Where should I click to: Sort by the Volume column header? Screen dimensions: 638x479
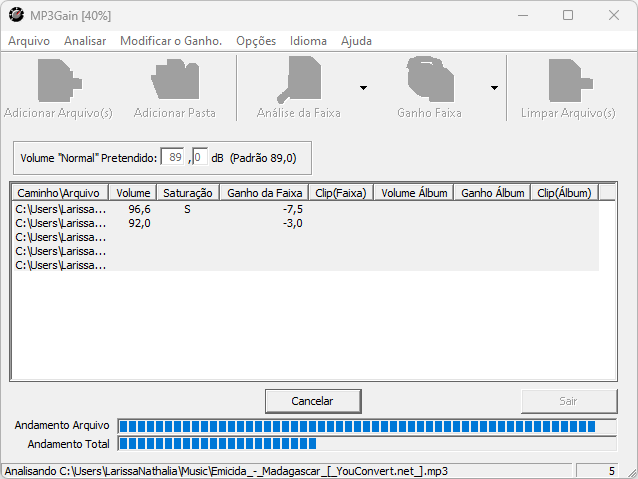133,192
